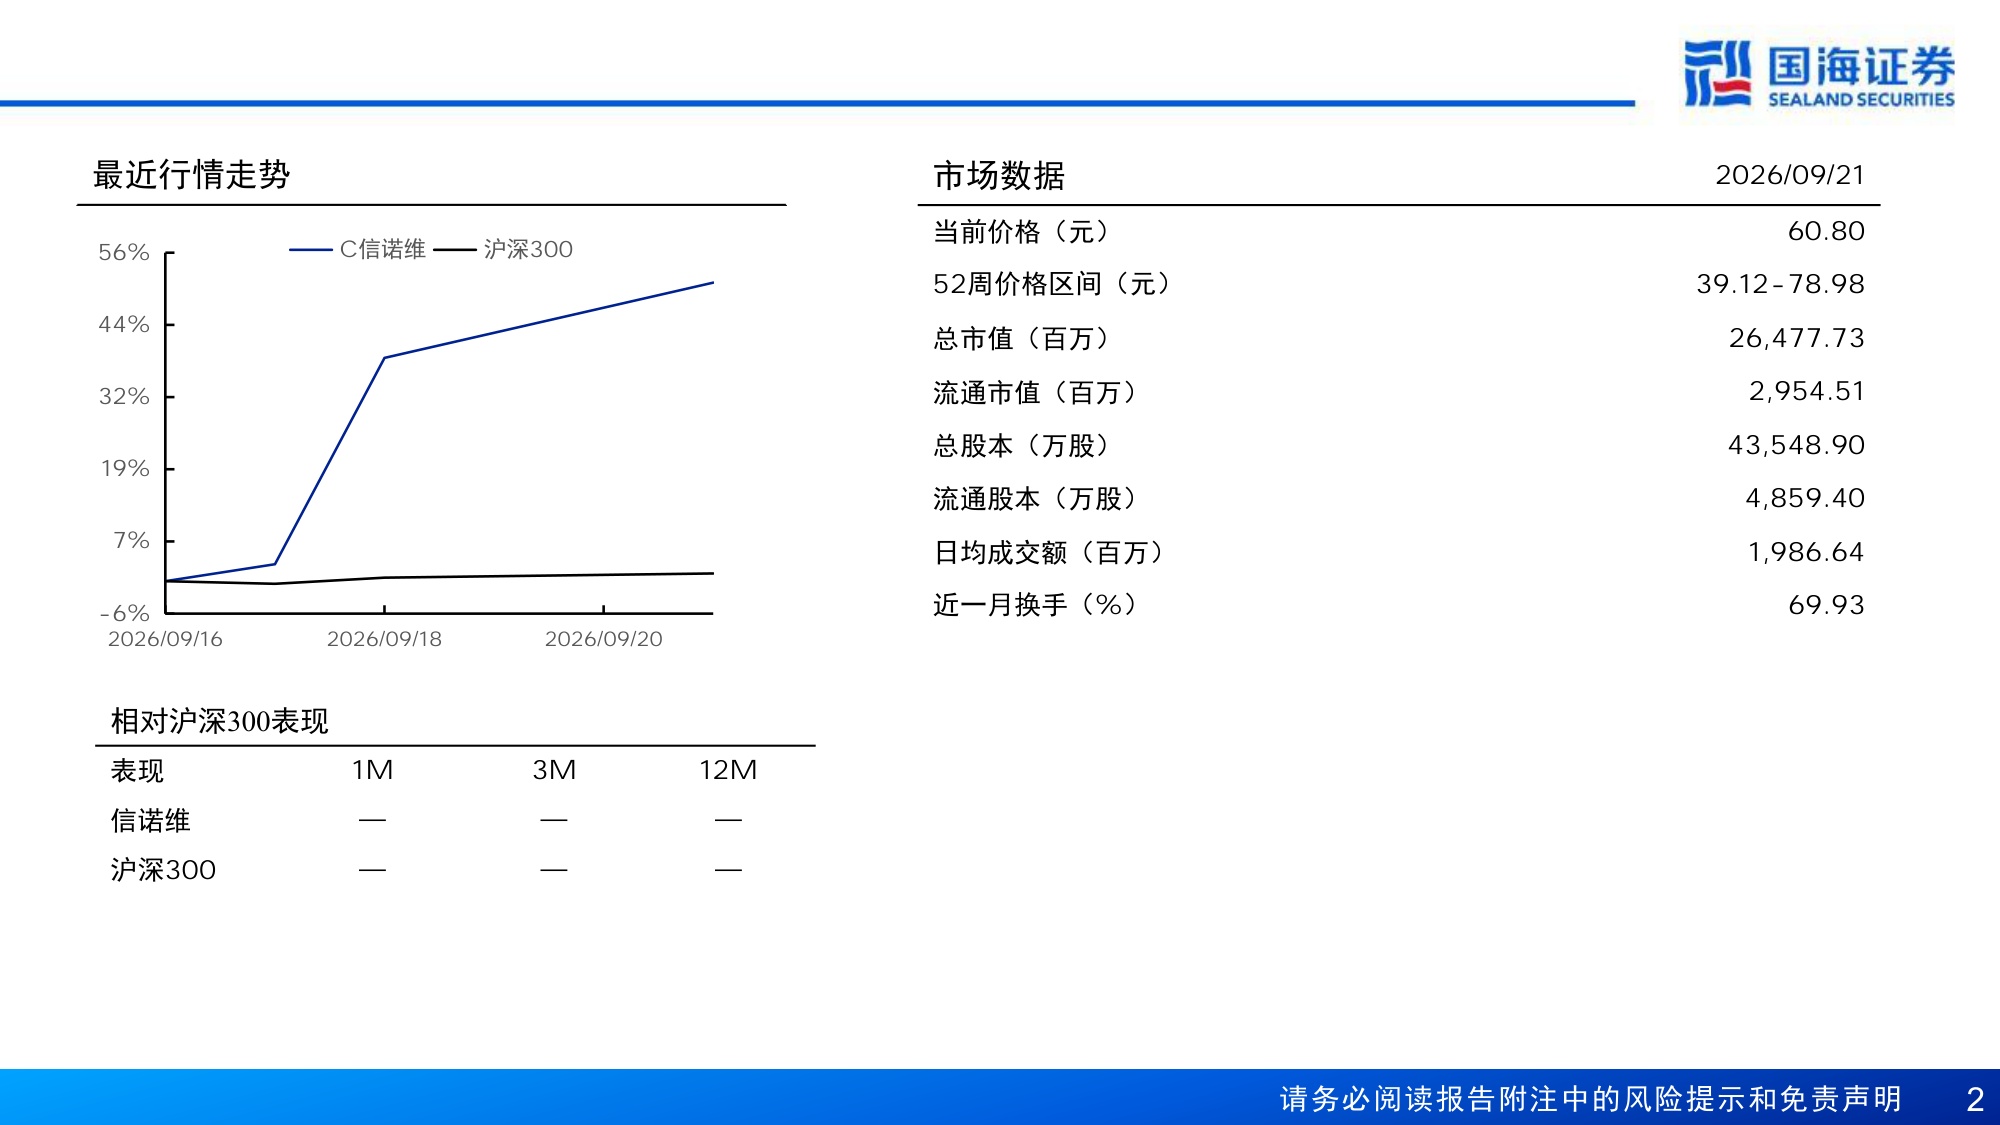
Task: Click the 日均成交额 value 1,986.64
Action: 1806,552
